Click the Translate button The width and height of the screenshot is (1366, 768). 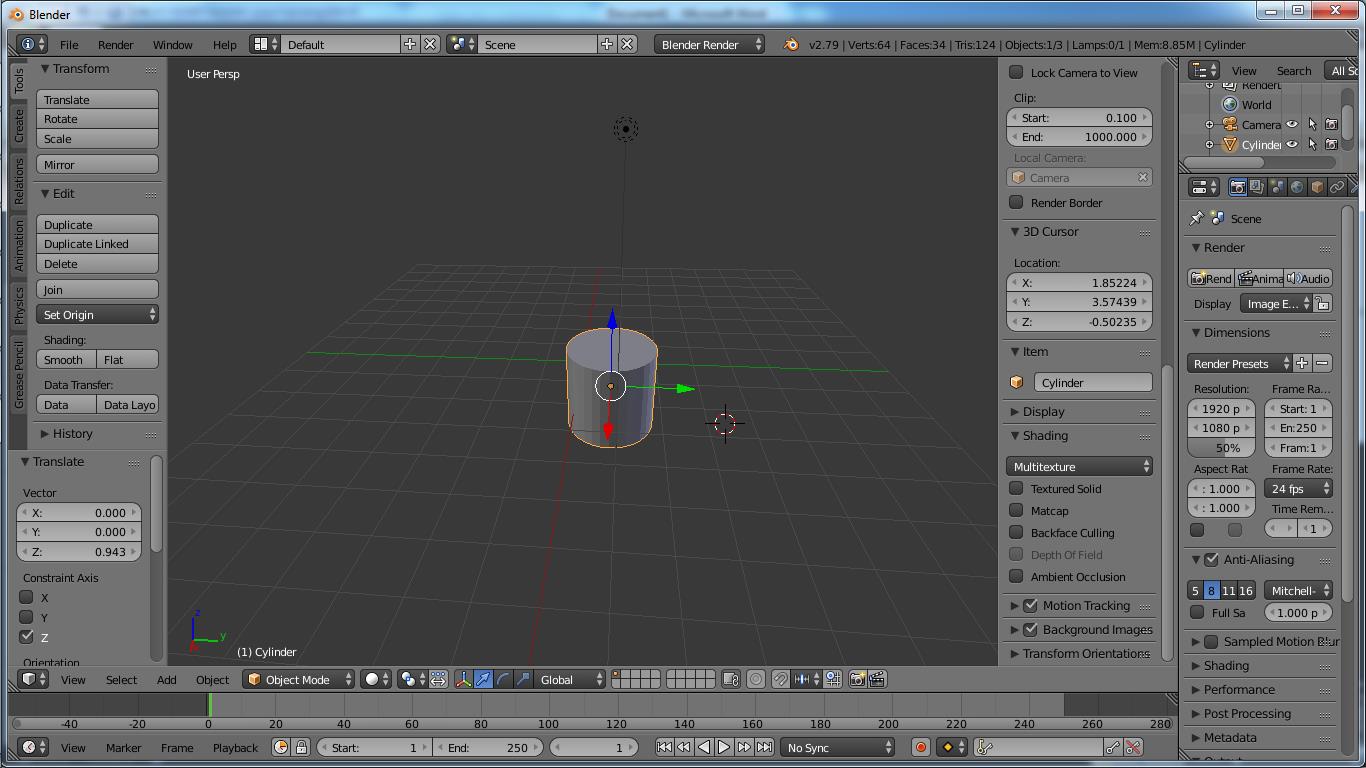point(98,99)
